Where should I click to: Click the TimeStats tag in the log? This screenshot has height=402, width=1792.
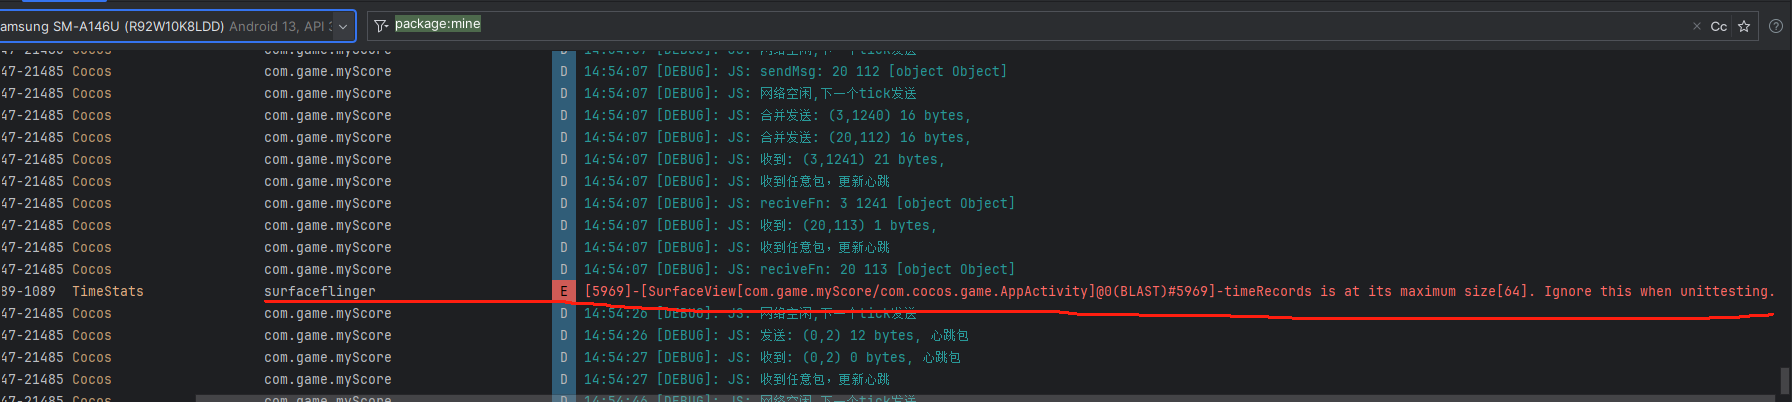click(108, 292)
